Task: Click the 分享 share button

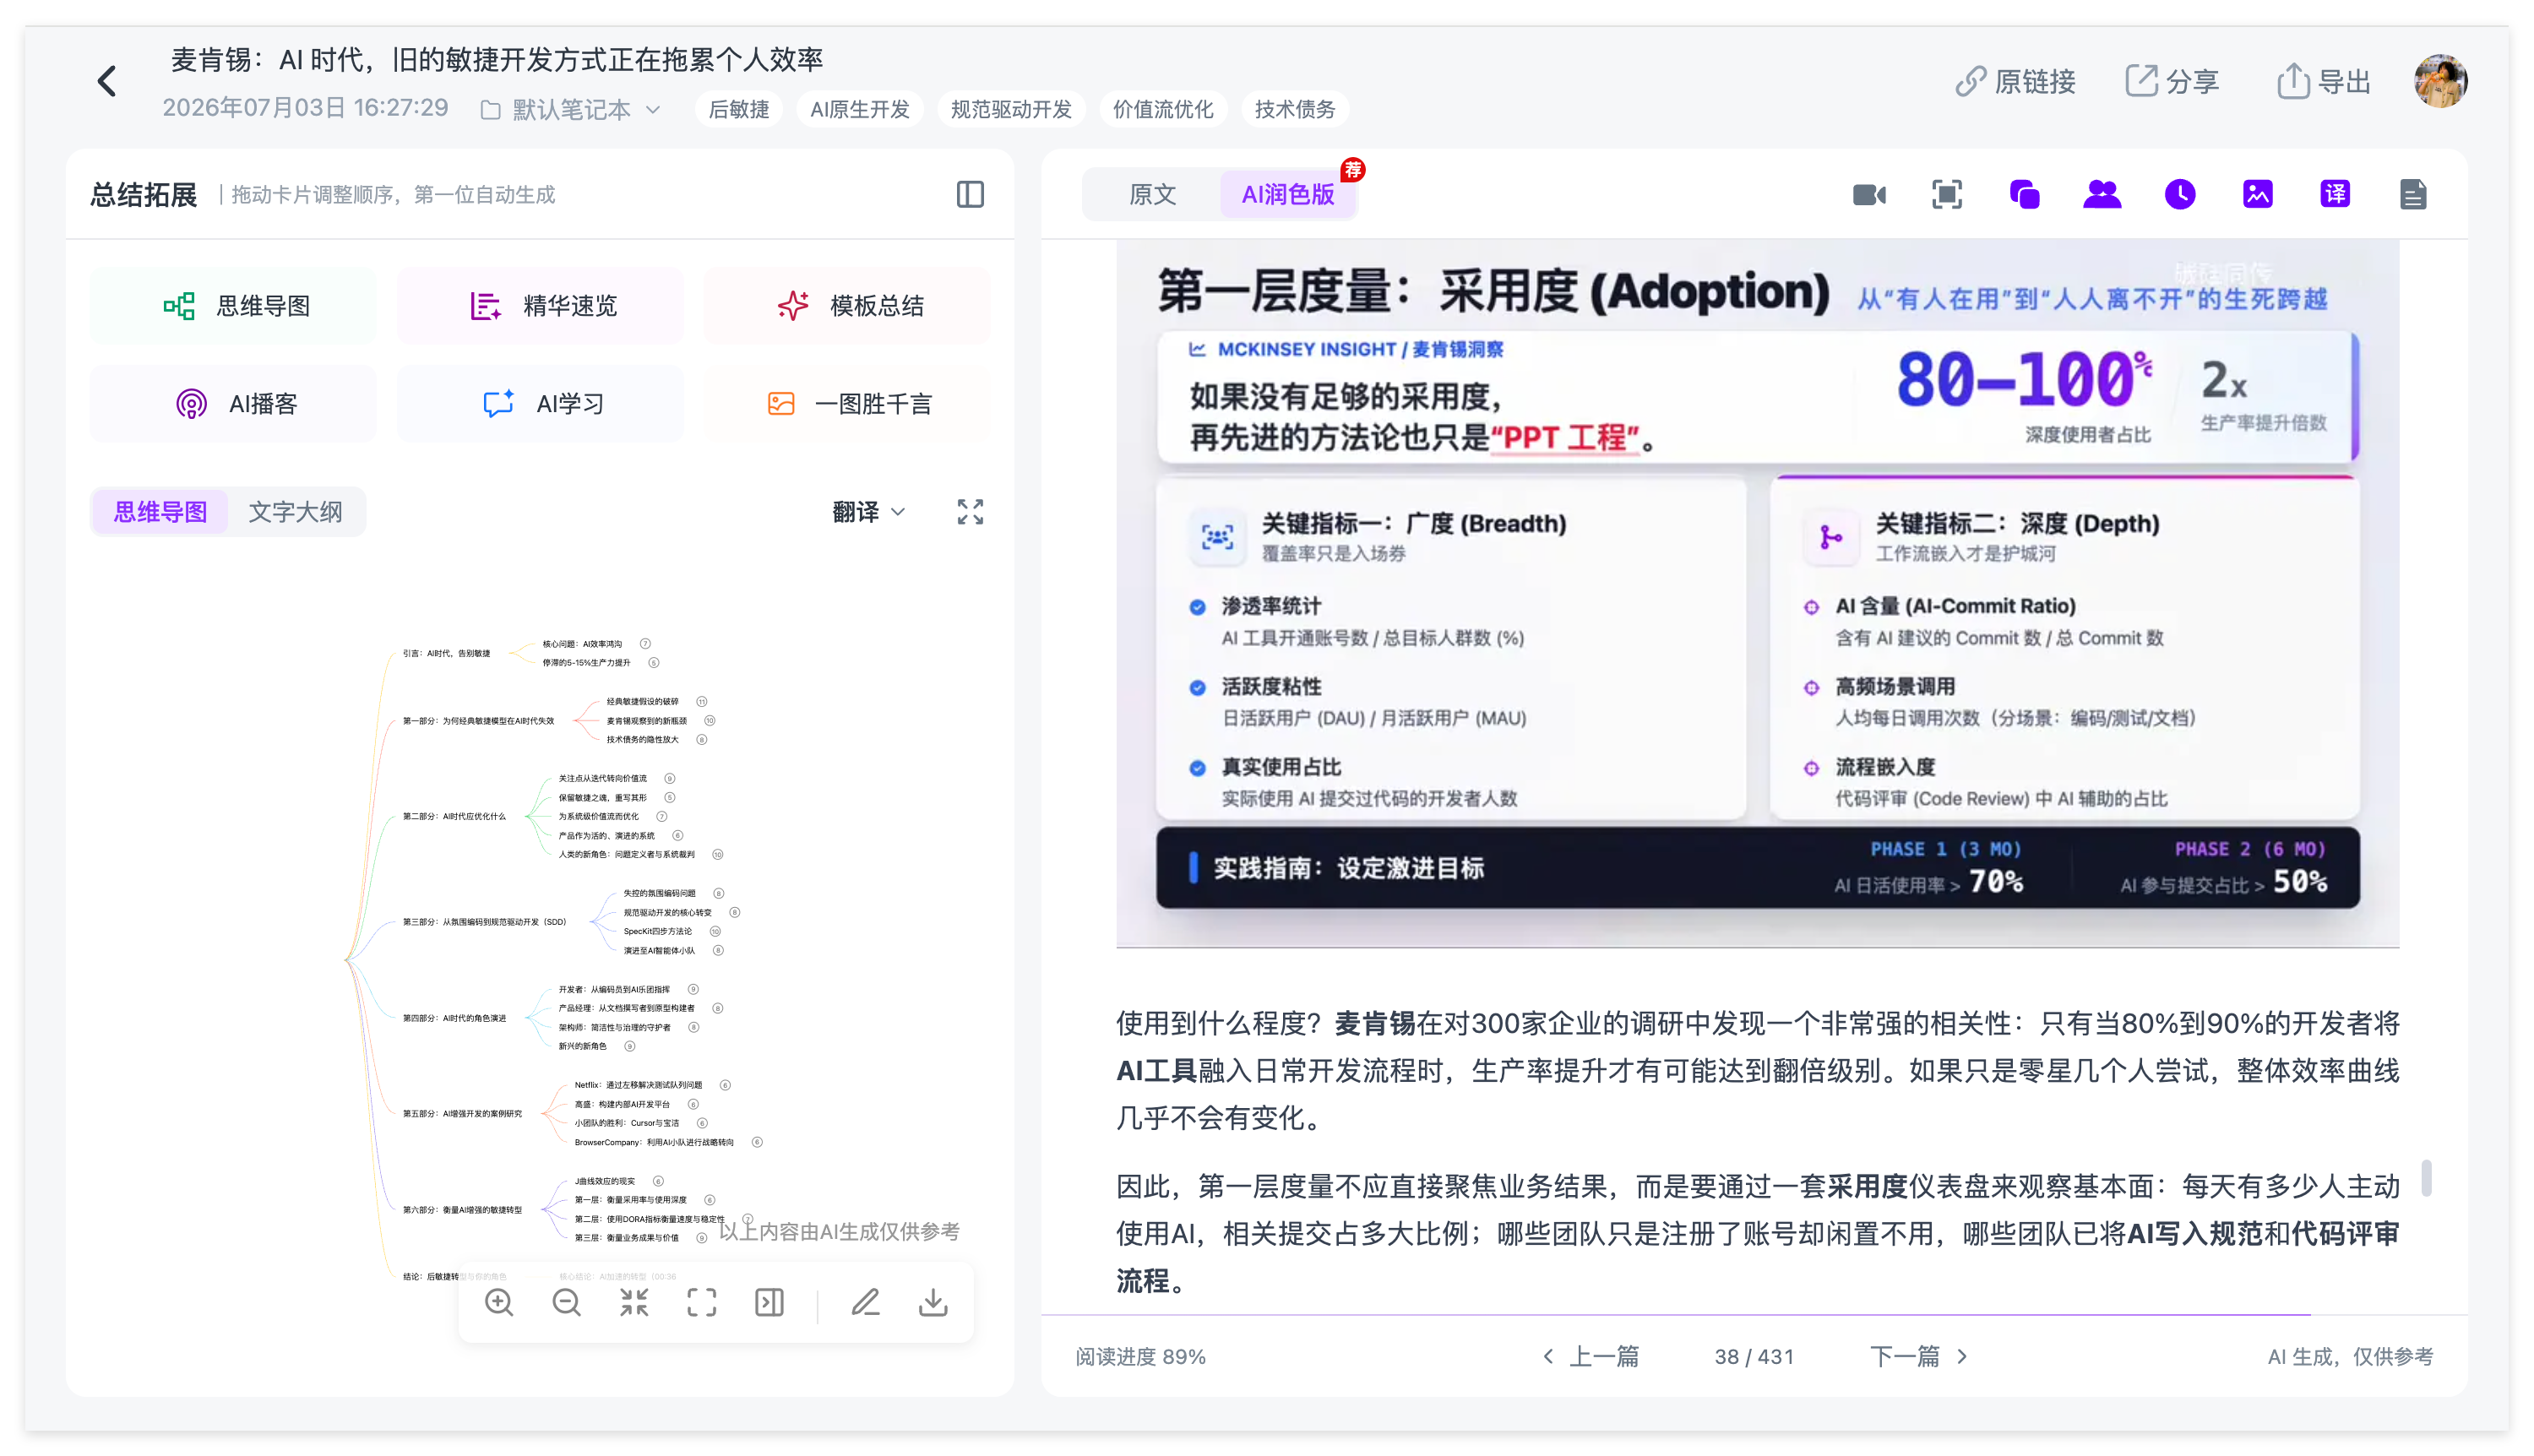Action: click(2172, 82)
